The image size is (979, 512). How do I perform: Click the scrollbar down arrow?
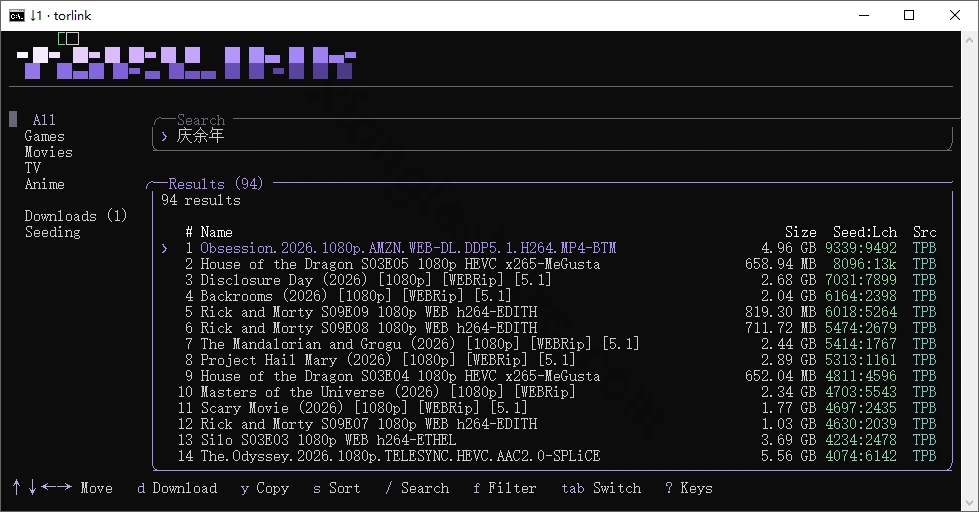[x=970, y=503]
